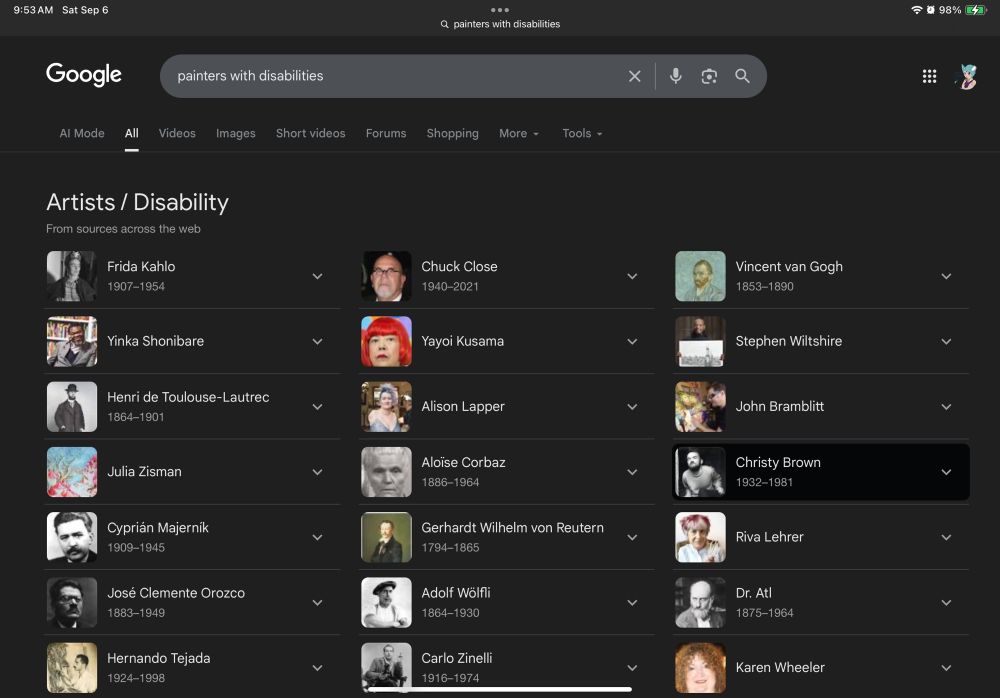Expand the Yayoi Kusama chevron
Screen dimensions: 1000x698
632,341
